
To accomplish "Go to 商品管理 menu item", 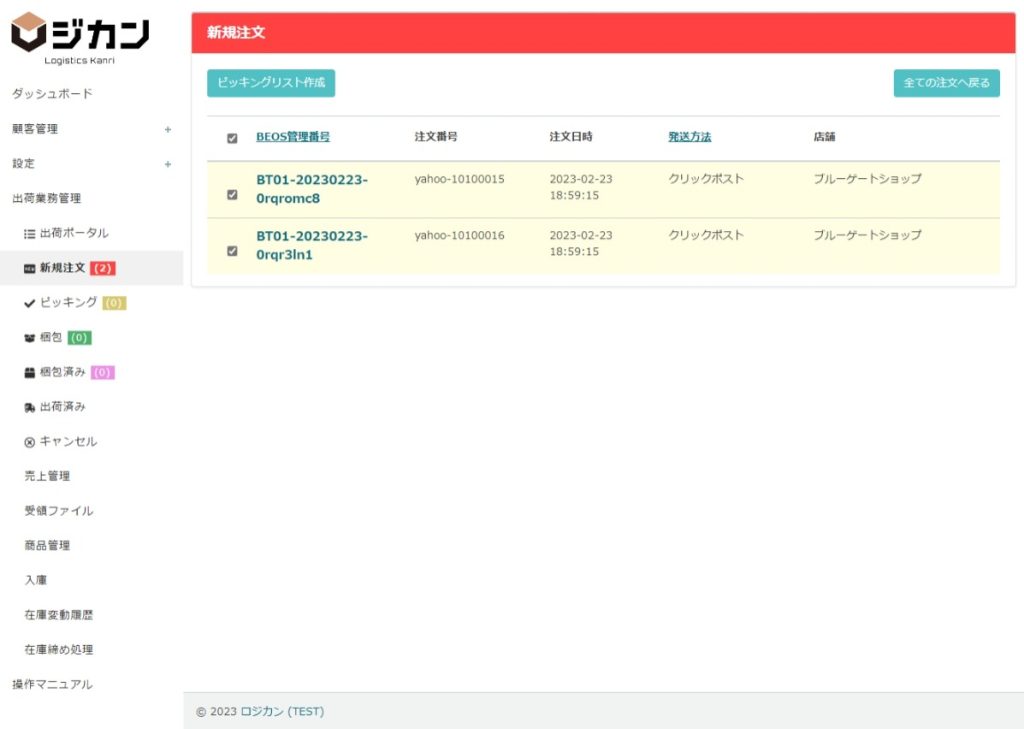I will 47,545.
